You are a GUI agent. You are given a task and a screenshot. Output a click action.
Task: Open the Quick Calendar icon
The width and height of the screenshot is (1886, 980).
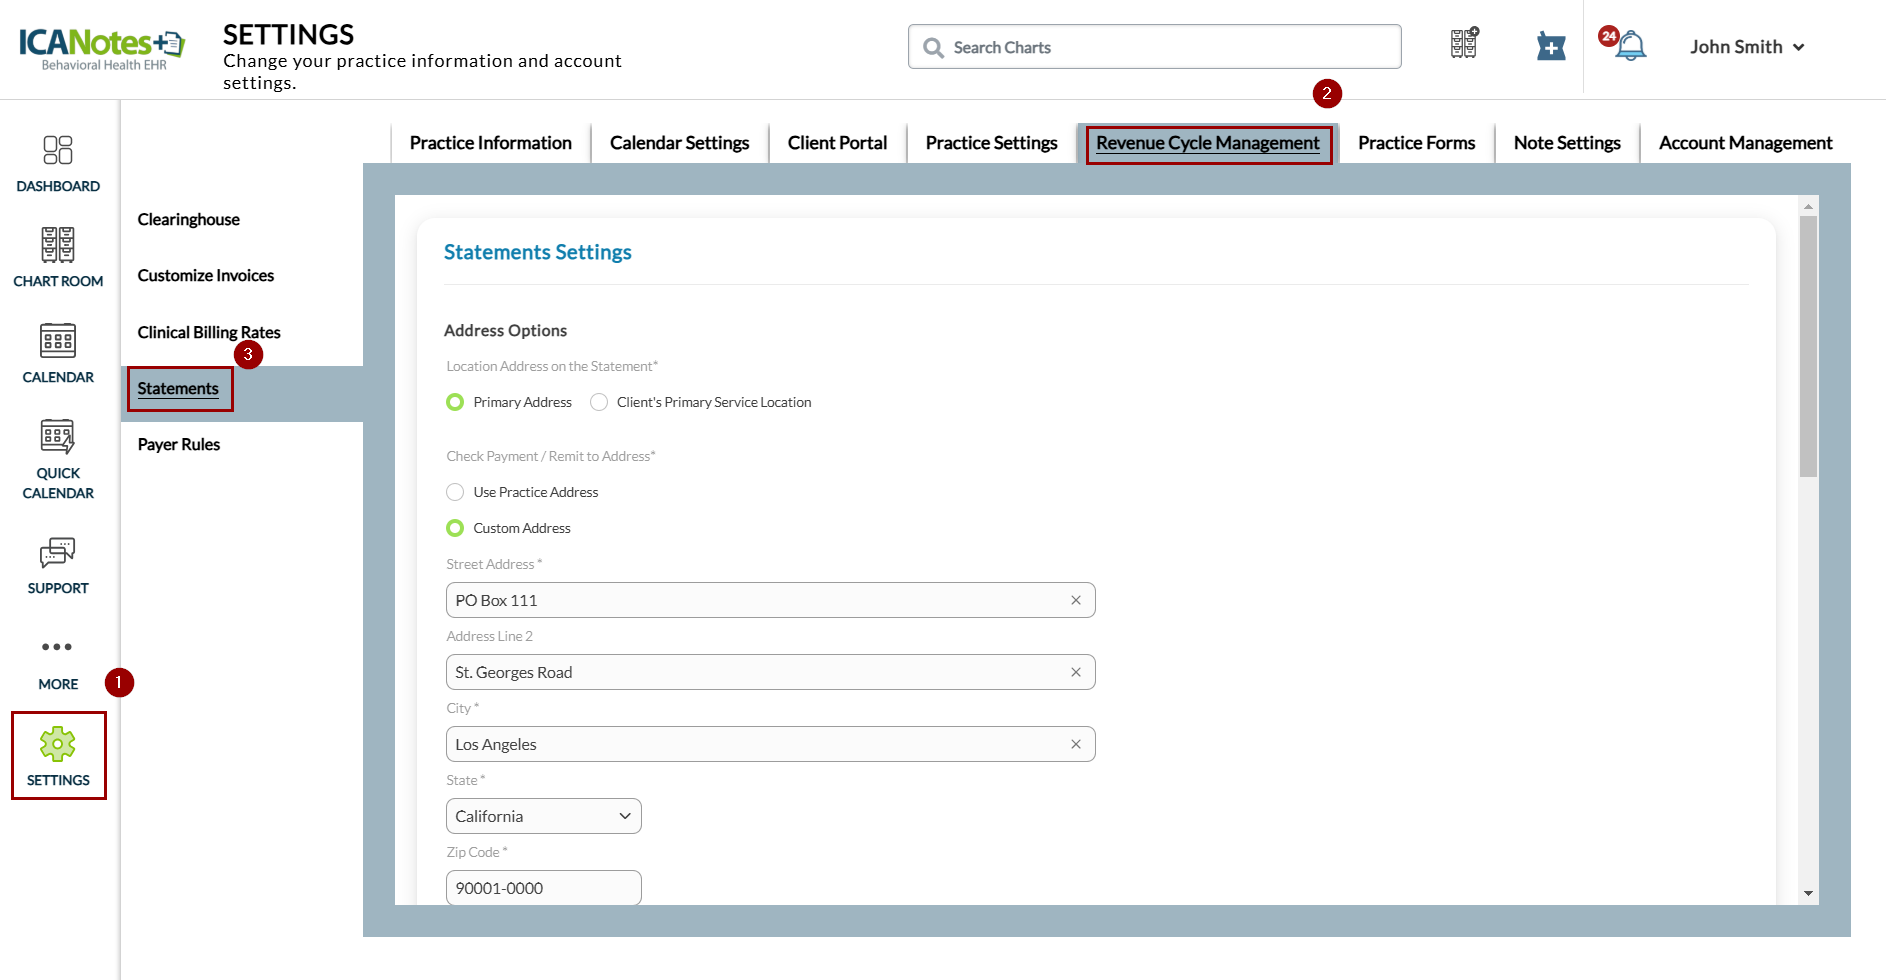(58, 458)
